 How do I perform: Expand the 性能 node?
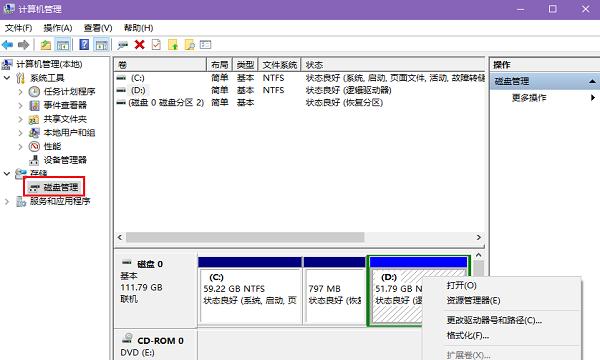coord(21,147)
